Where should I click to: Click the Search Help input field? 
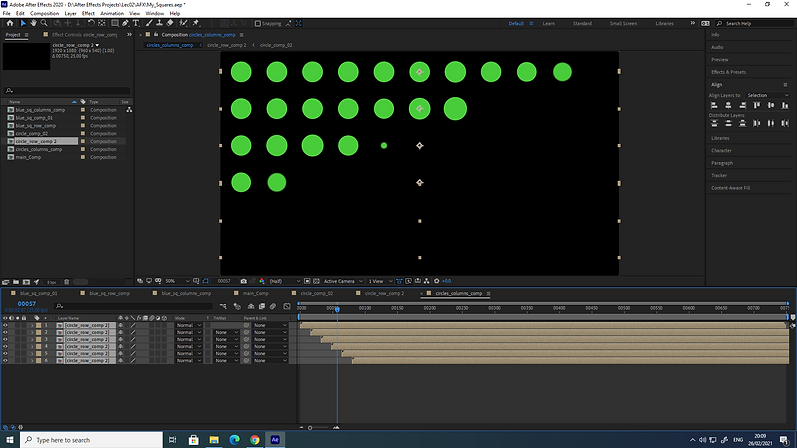pyautogui.click(x=756, y=23)
